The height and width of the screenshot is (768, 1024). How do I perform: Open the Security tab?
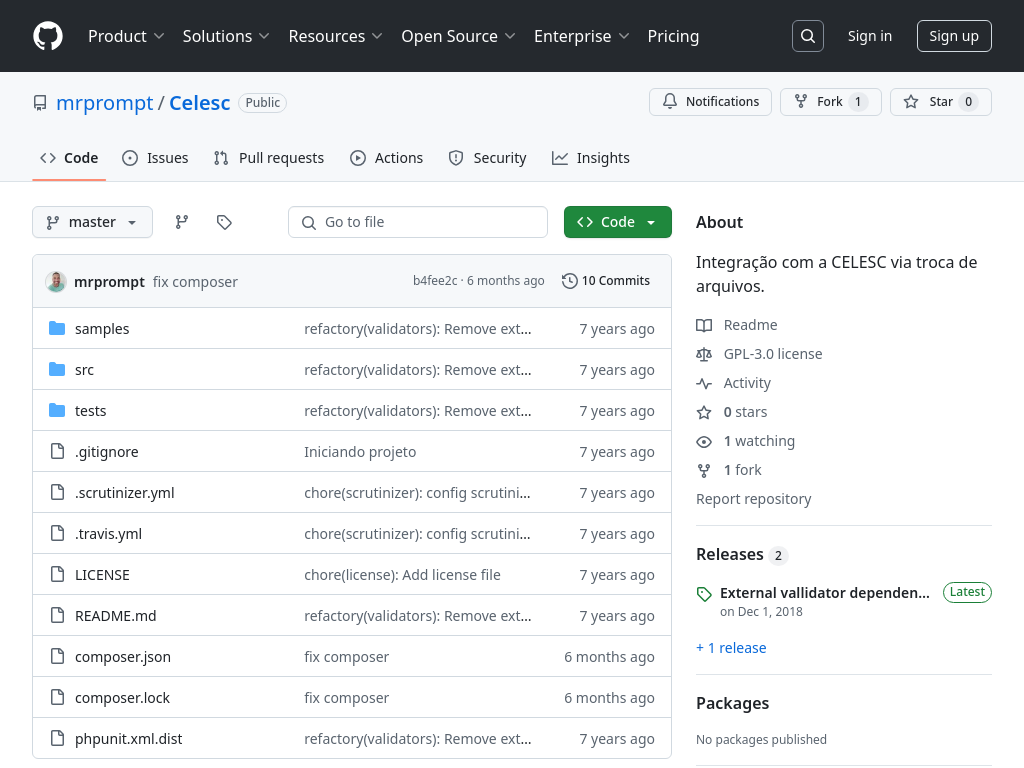[x=487, y=158]
